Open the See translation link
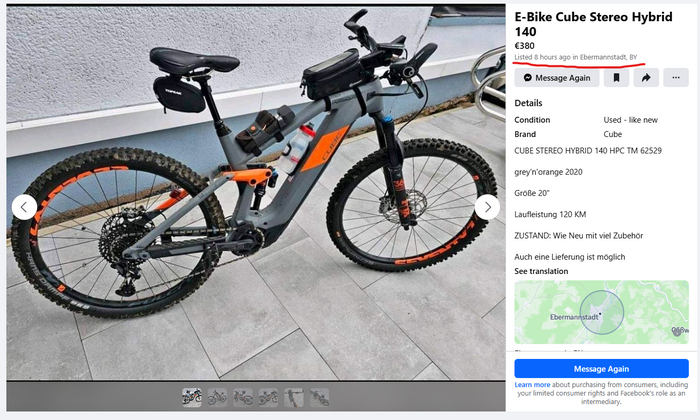 (x=541, y=271)
